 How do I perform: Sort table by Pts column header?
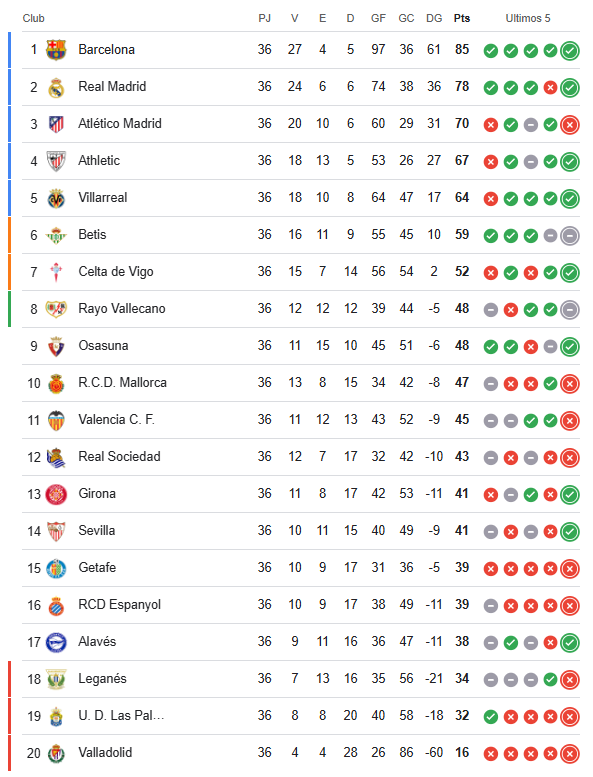click(462, 18)
